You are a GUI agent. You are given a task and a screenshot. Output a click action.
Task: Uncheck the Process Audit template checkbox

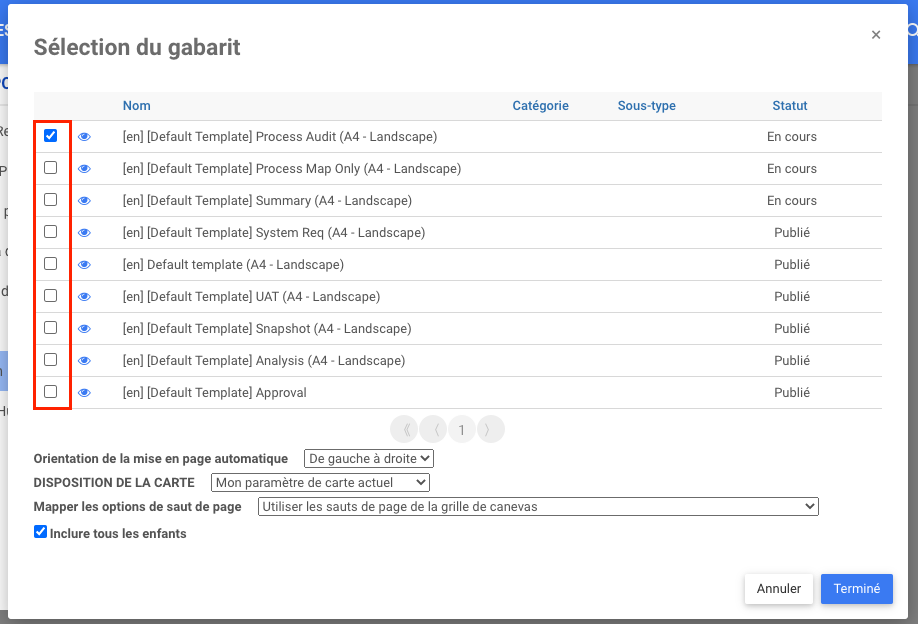(x=51, y=136)
